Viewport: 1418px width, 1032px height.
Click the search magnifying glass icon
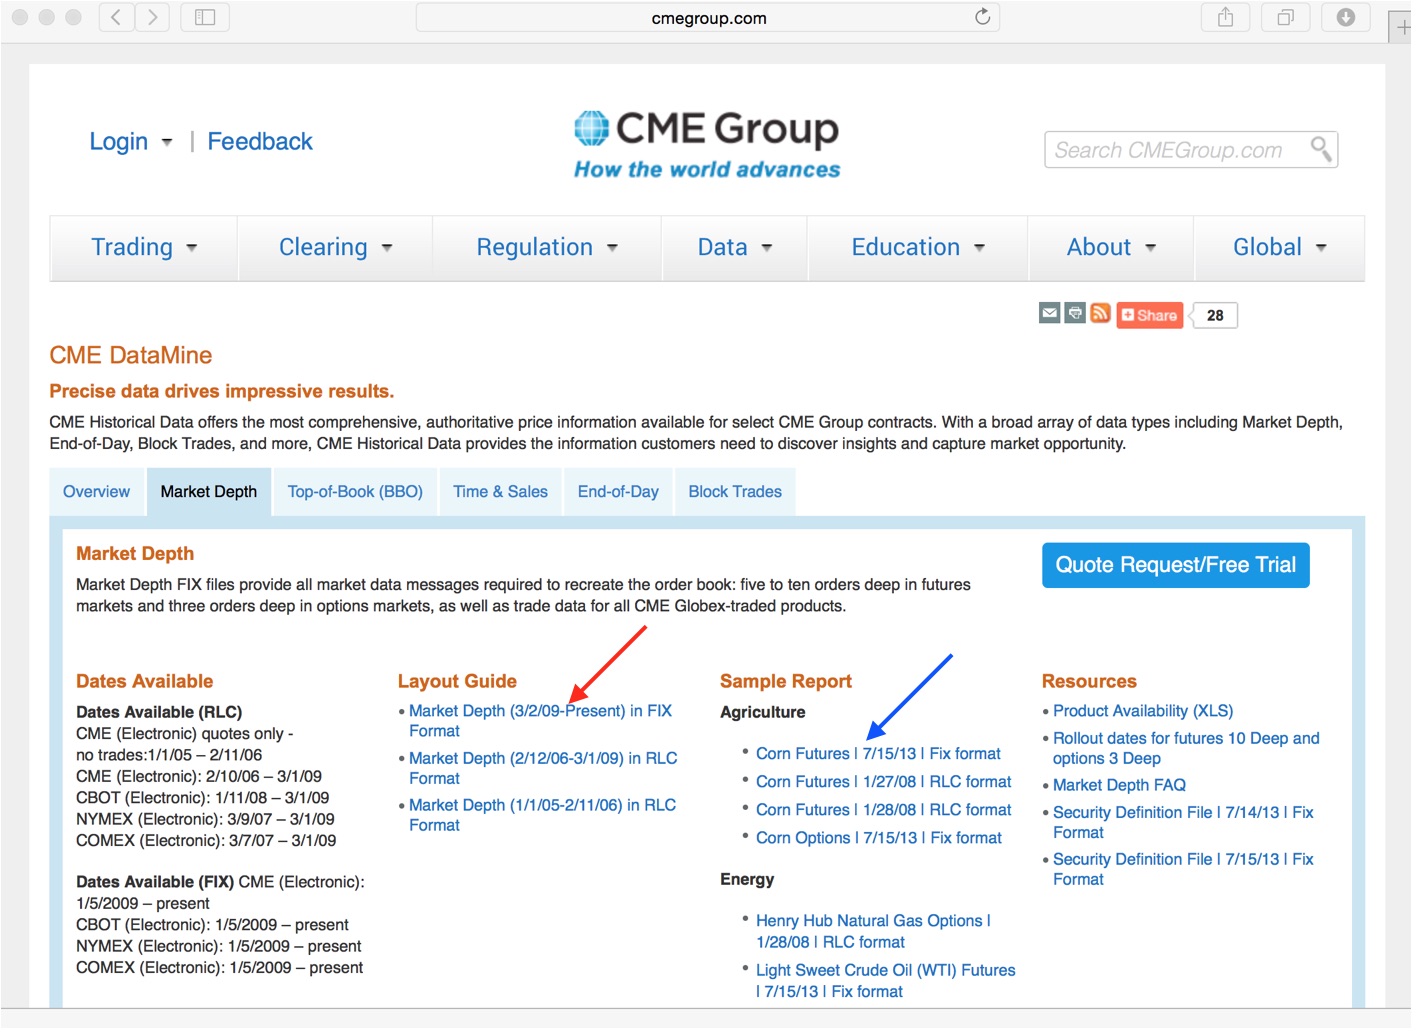pyautogui.click(x=1321, y=150)
